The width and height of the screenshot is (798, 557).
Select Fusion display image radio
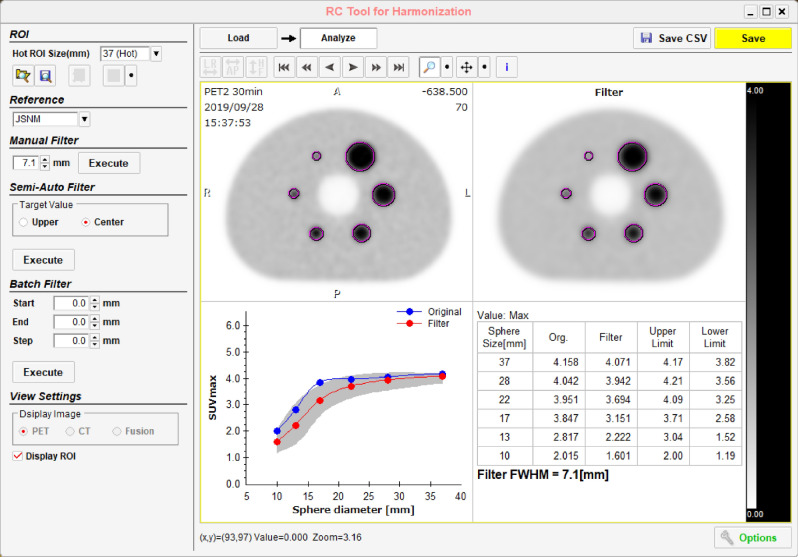pos(117,431)
